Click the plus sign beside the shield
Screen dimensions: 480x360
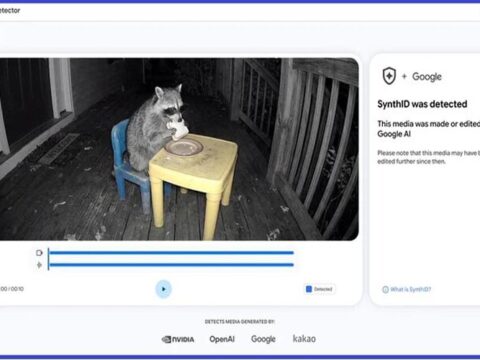(x=404, y=76)
